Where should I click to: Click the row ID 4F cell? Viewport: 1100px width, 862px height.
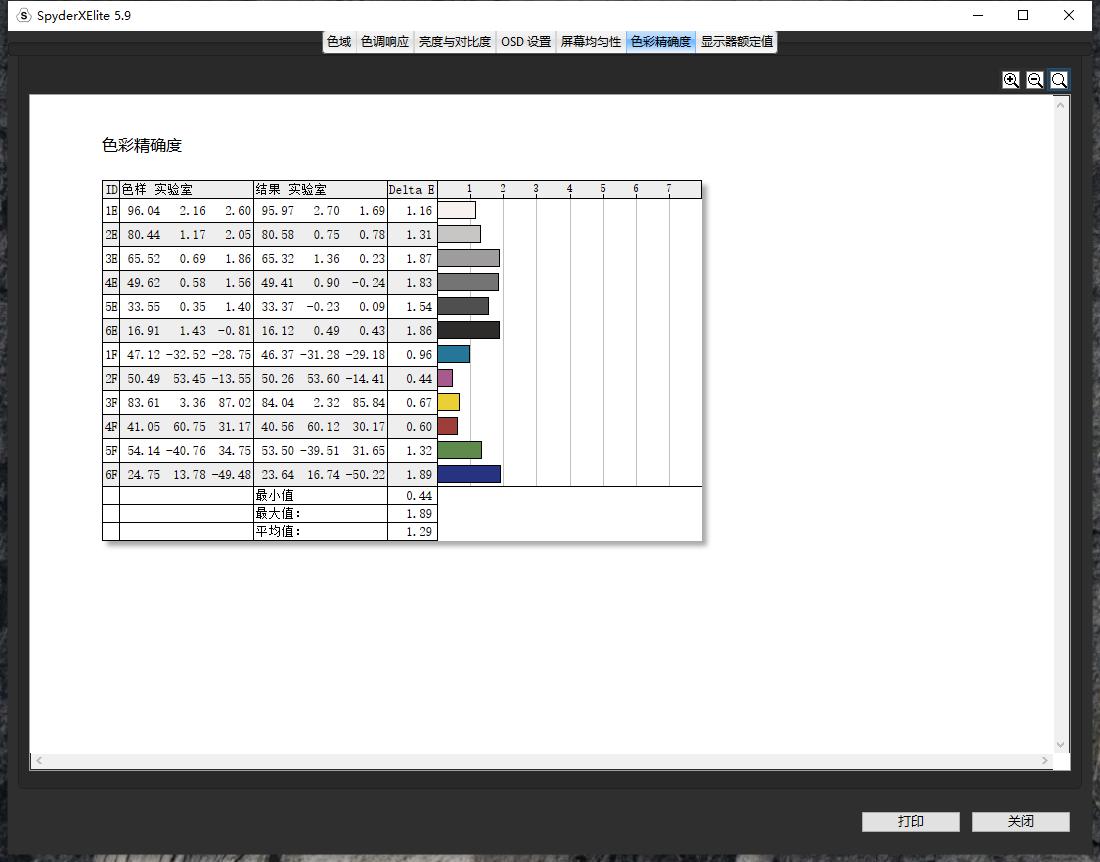(111, 427)
